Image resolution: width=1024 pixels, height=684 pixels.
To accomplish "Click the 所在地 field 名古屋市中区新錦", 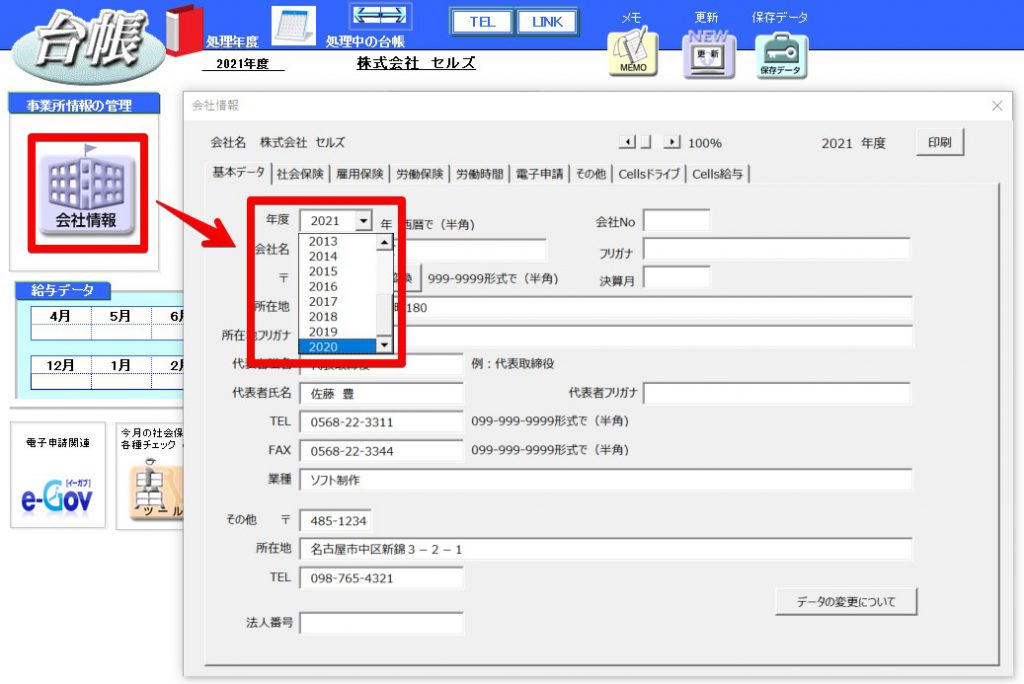I will coord(605,549).
